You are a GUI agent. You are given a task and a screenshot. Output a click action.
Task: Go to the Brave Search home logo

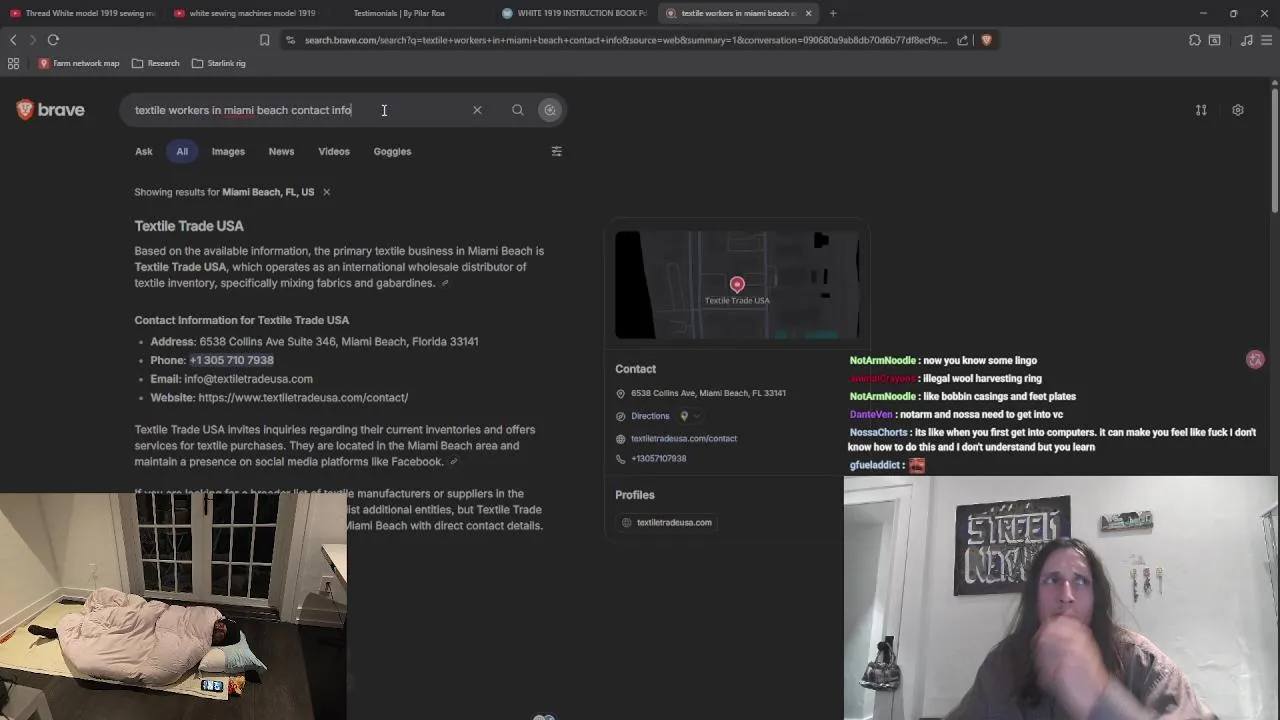[51, 110]
